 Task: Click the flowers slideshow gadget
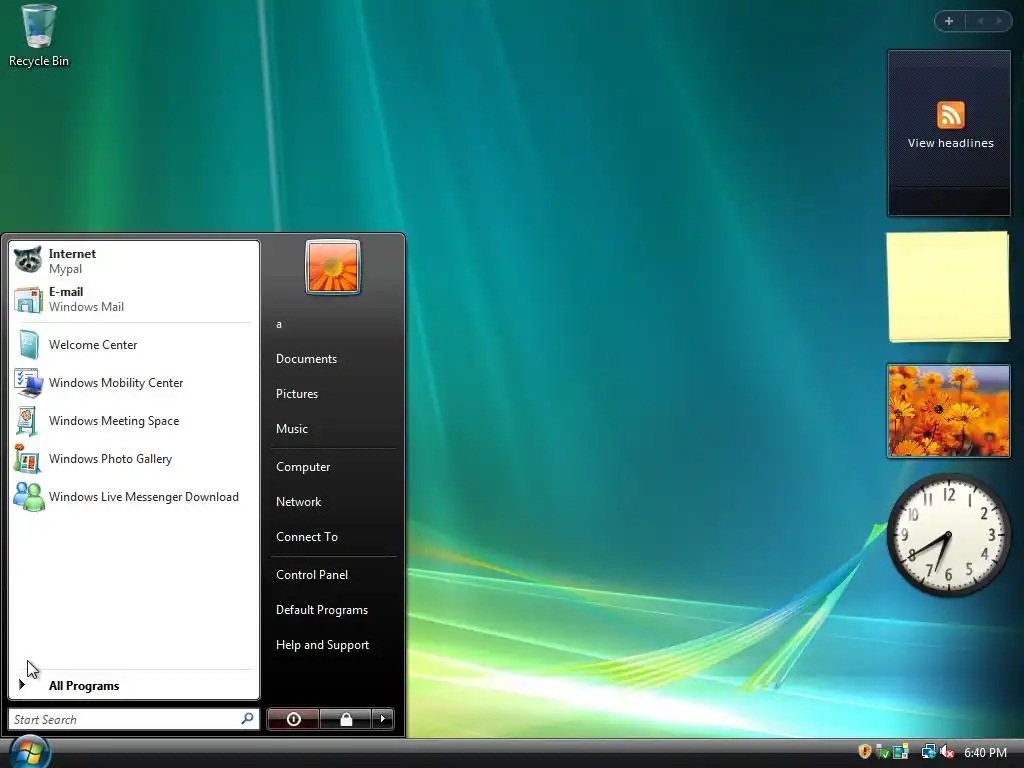(948, 411)
